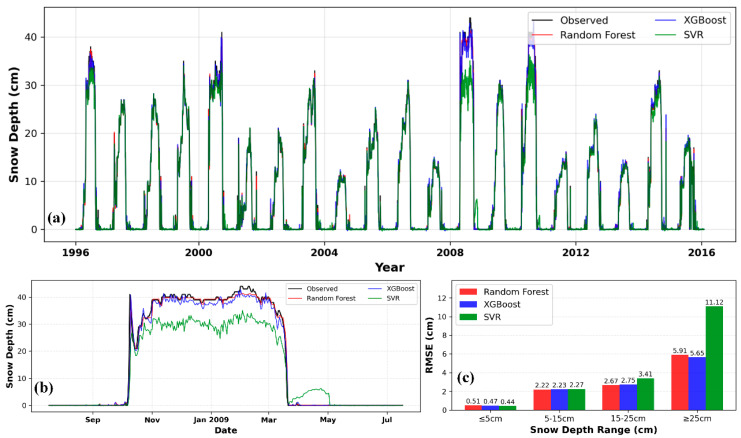
Task: Click the SVR legend label in top chart
Action: pos(693,35)
